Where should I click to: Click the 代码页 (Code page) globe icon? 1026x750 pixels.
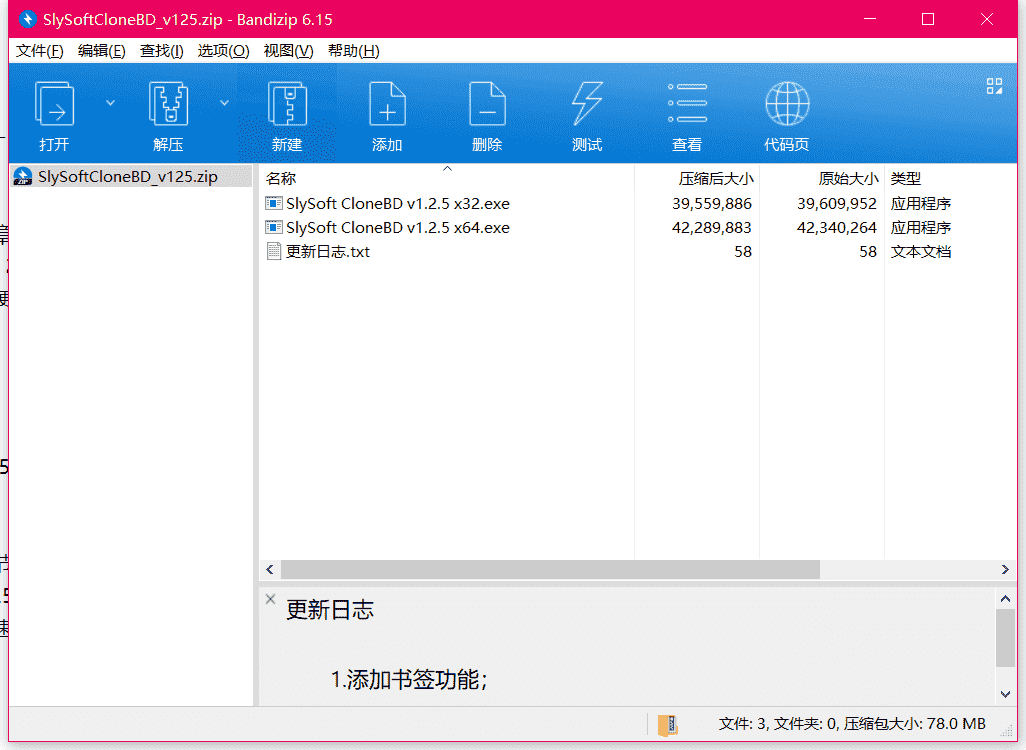click(x=787, y=103)
